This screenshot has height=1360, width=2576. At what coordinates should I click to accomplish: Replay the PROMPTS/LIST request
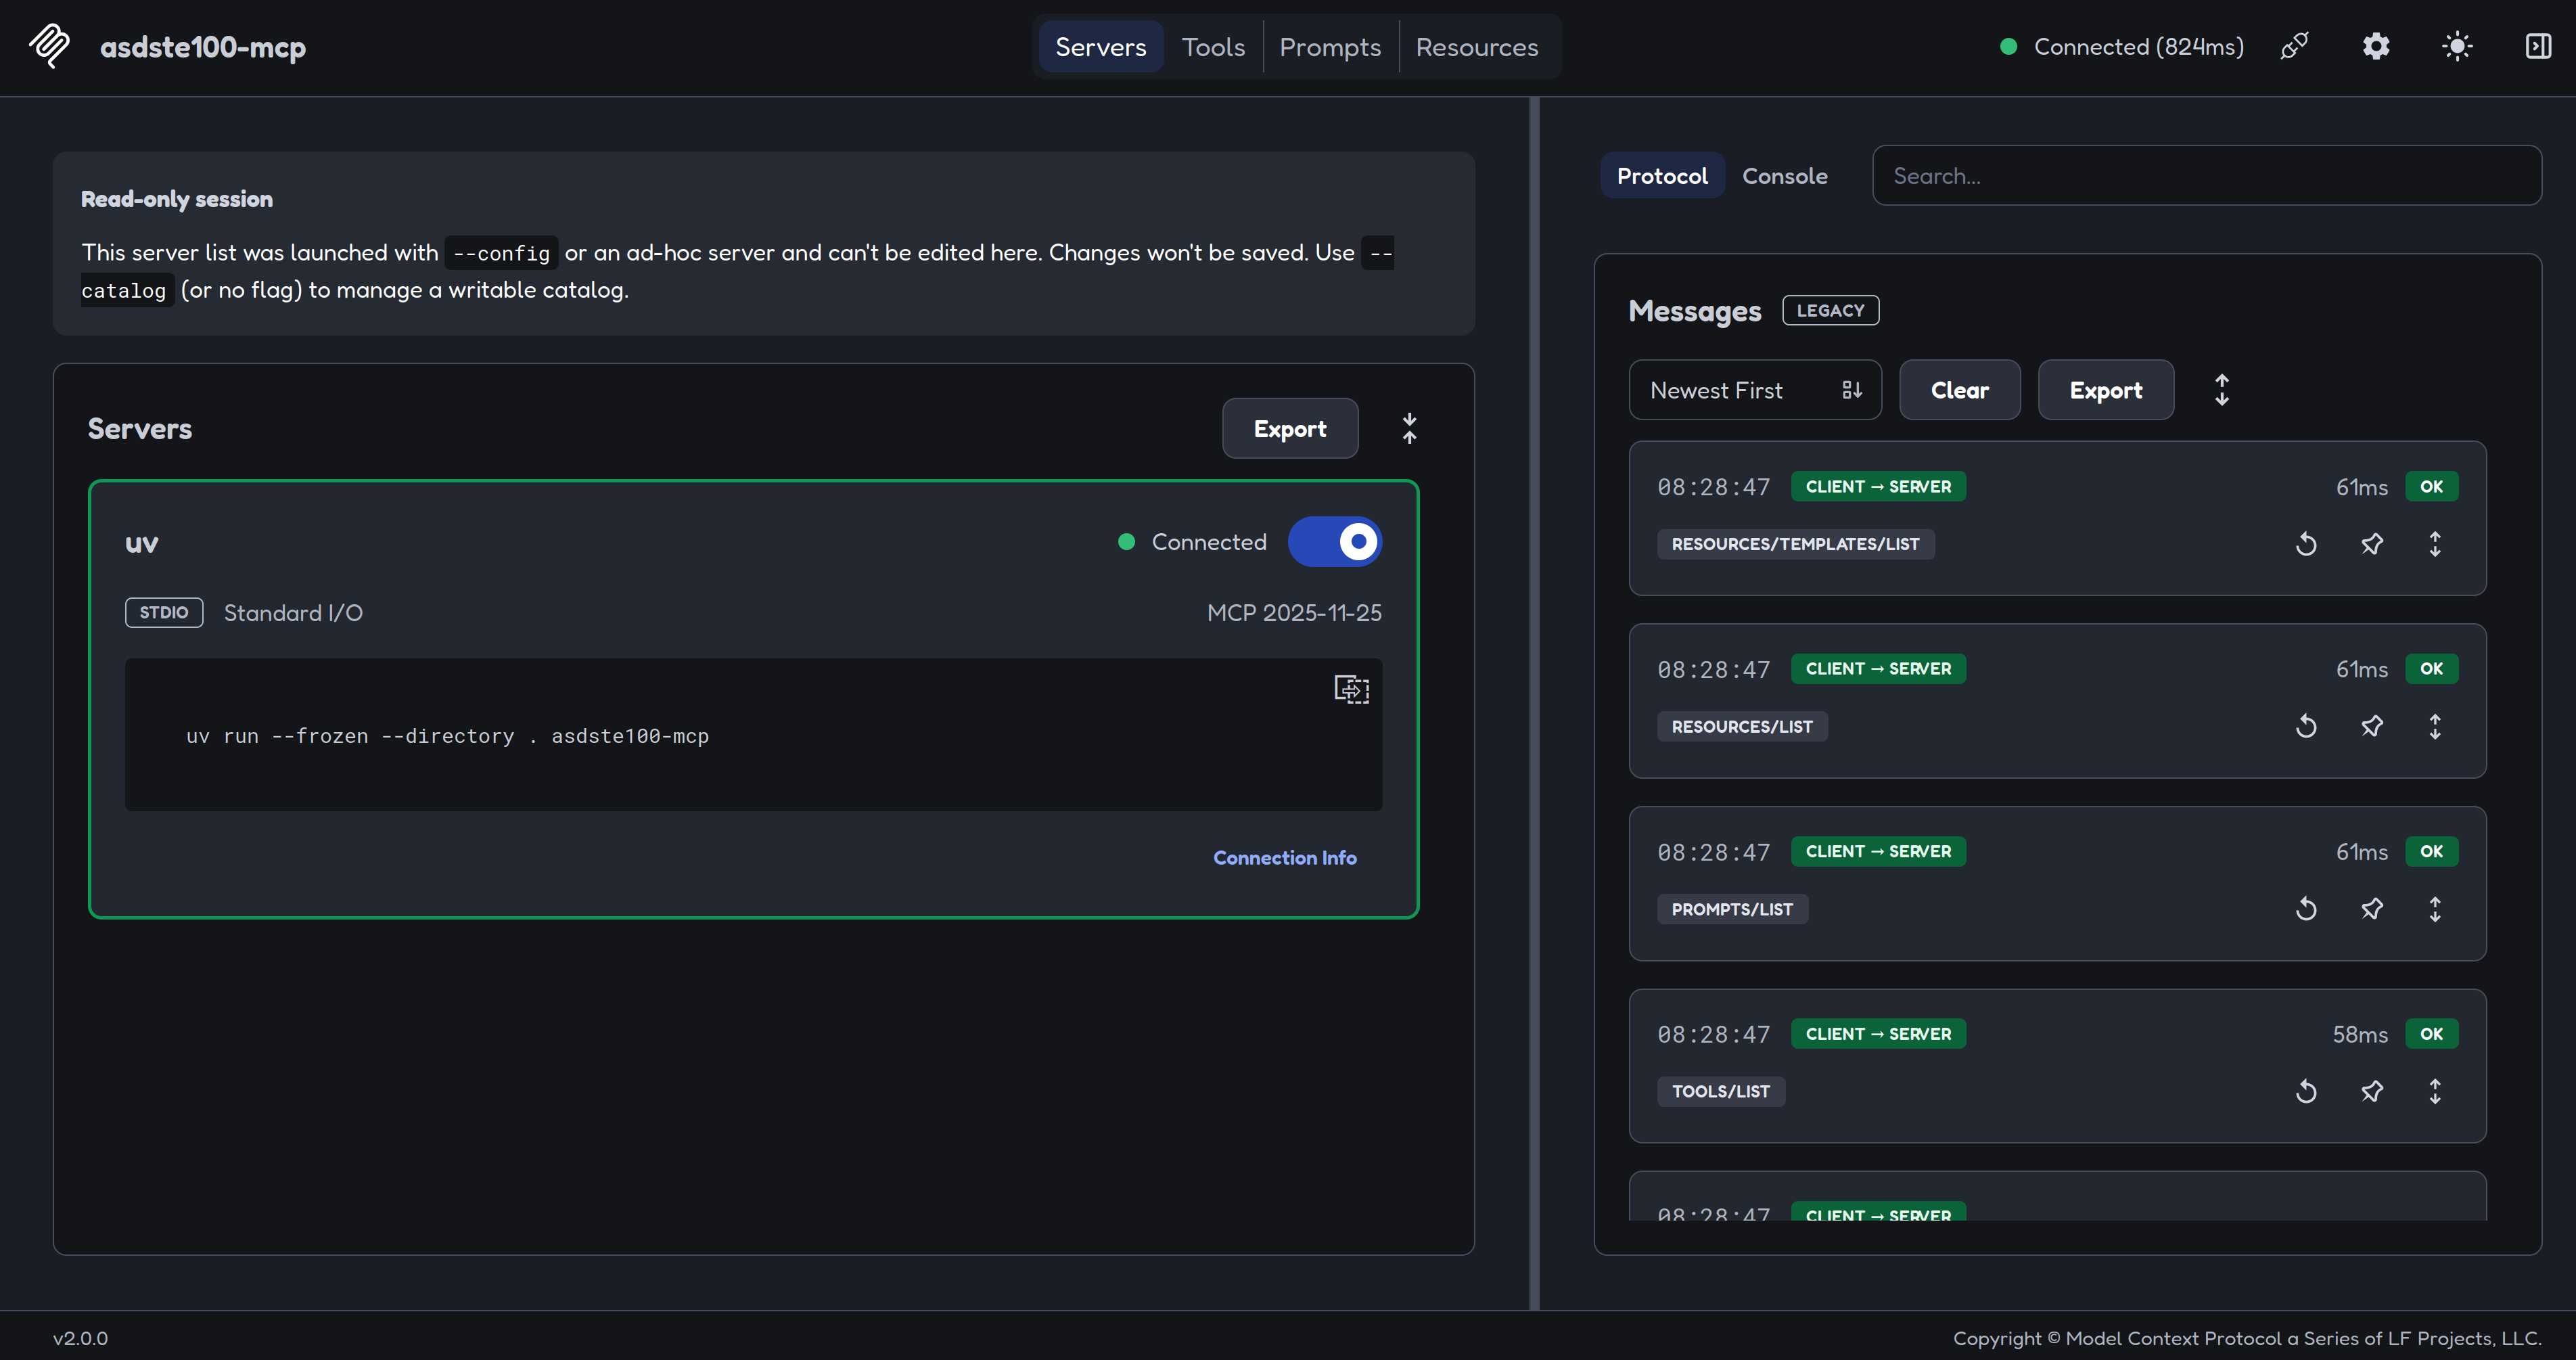pyautogui.click(x=2306, y=909)
